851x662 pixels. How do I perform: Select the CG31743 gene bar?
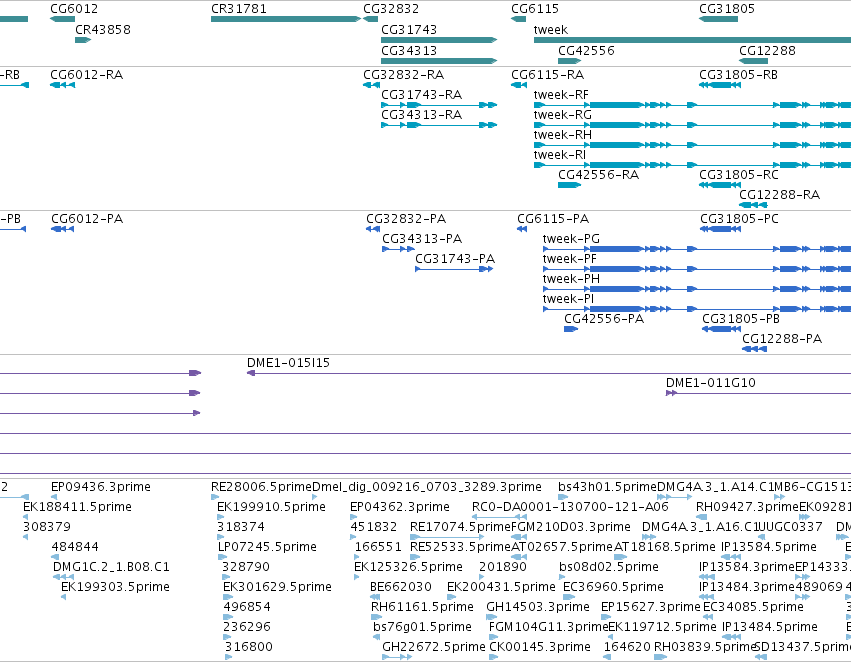439,40
